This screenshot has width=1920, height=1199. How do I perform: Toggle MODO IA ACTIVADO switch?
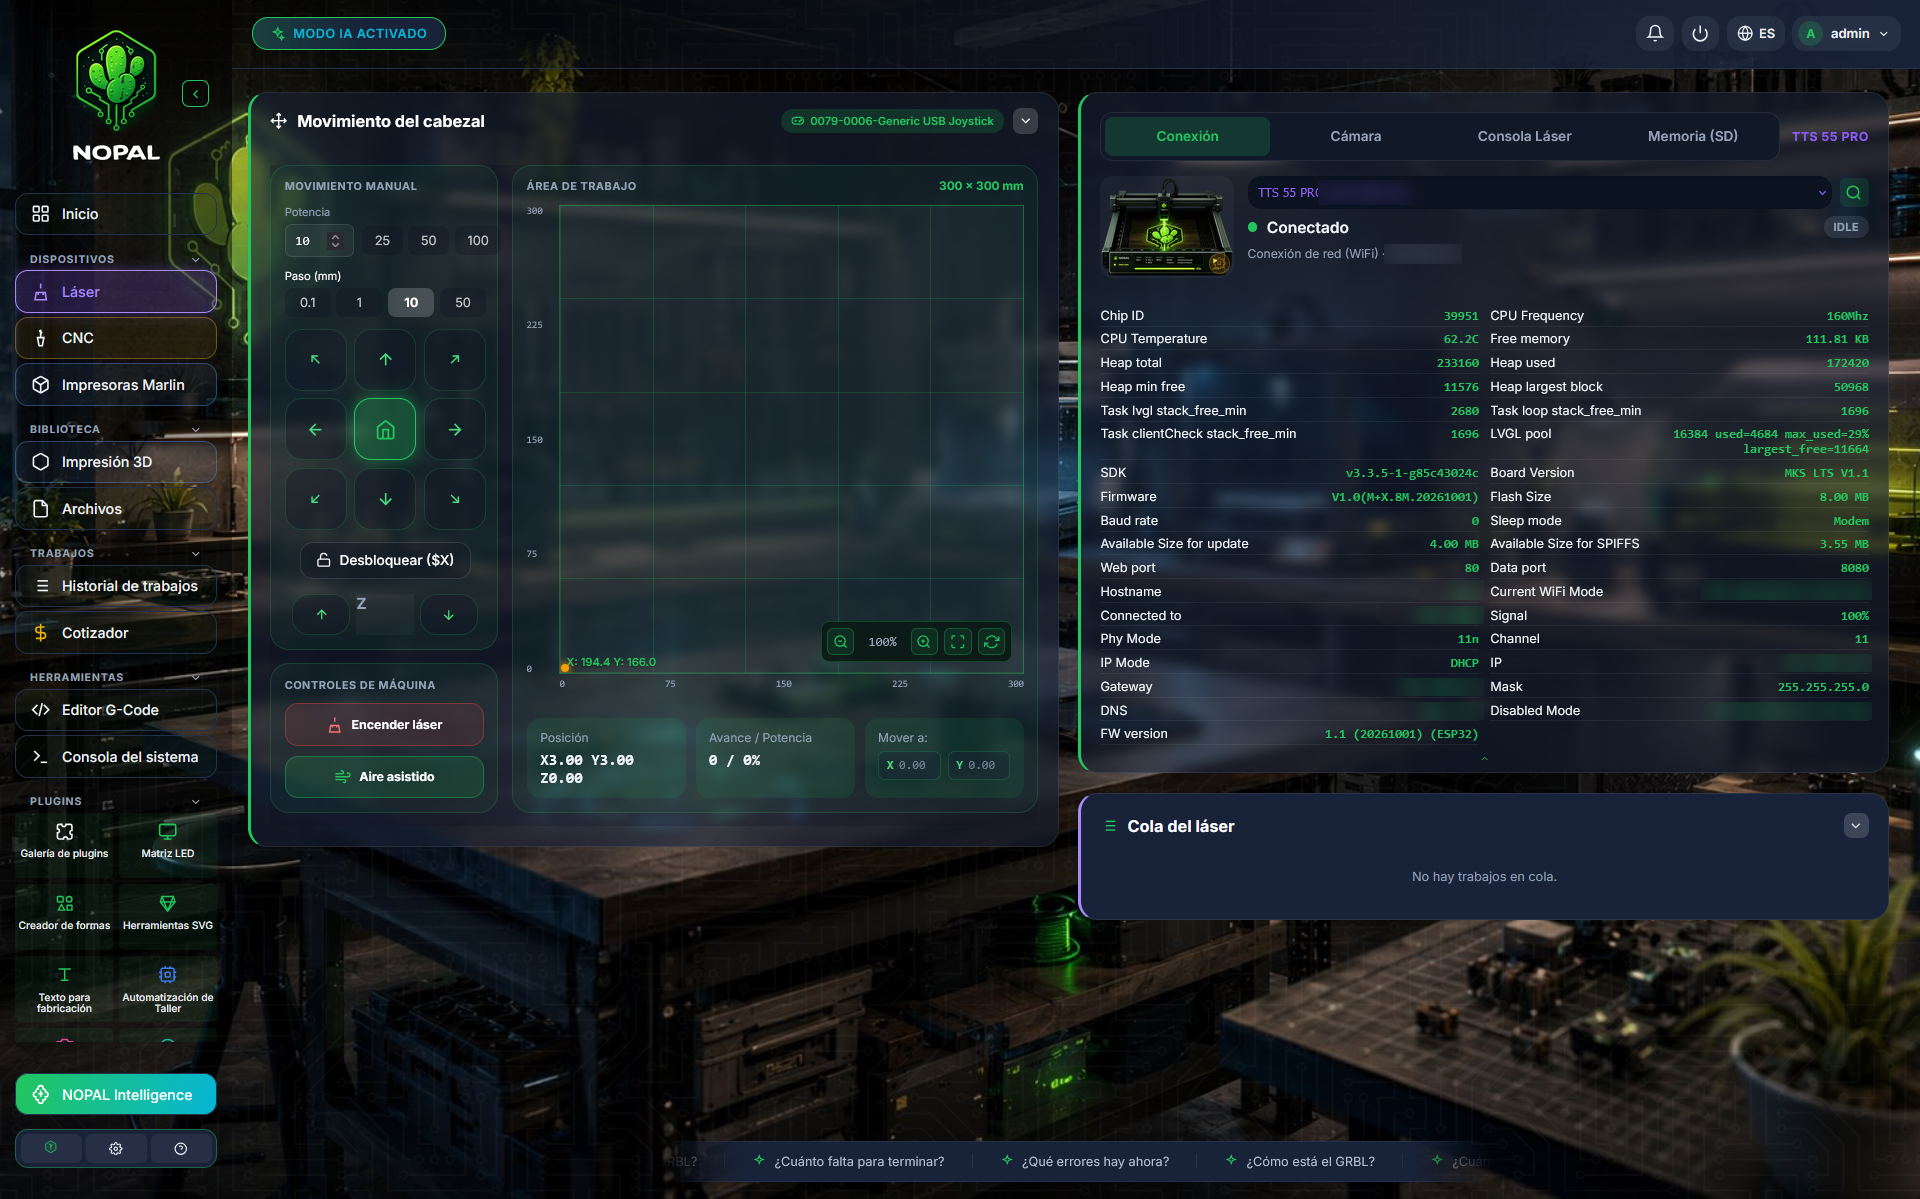point(349,33)
